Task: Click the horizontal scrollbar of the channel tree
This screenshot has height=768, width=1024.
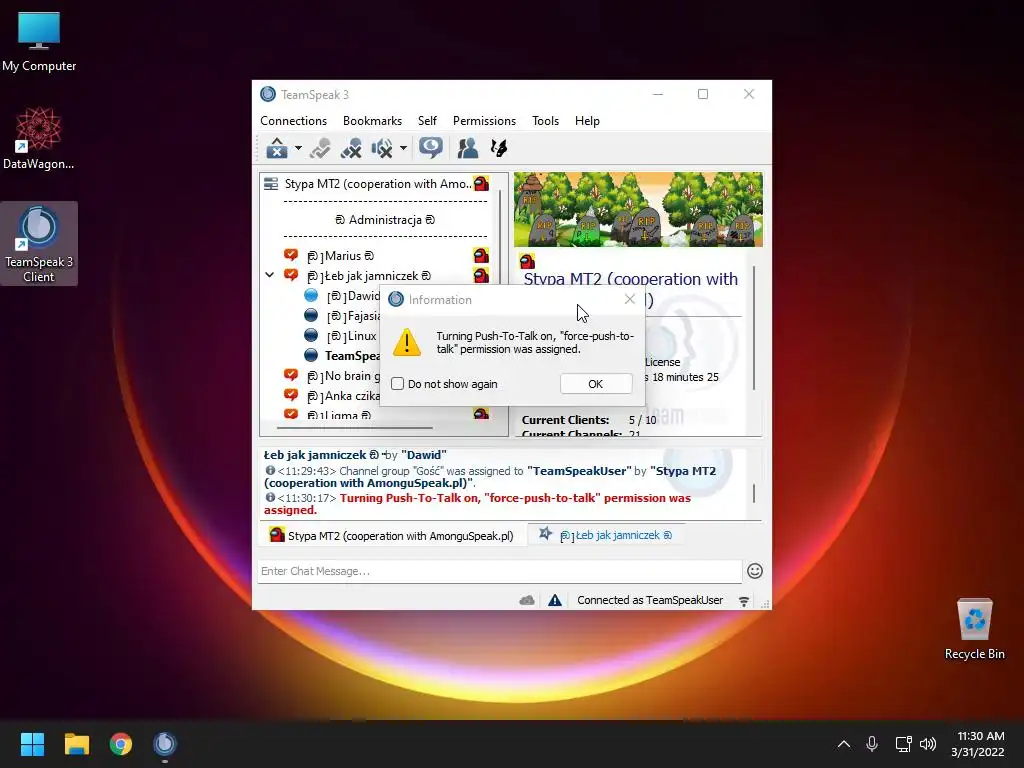Action: point(355,428)
